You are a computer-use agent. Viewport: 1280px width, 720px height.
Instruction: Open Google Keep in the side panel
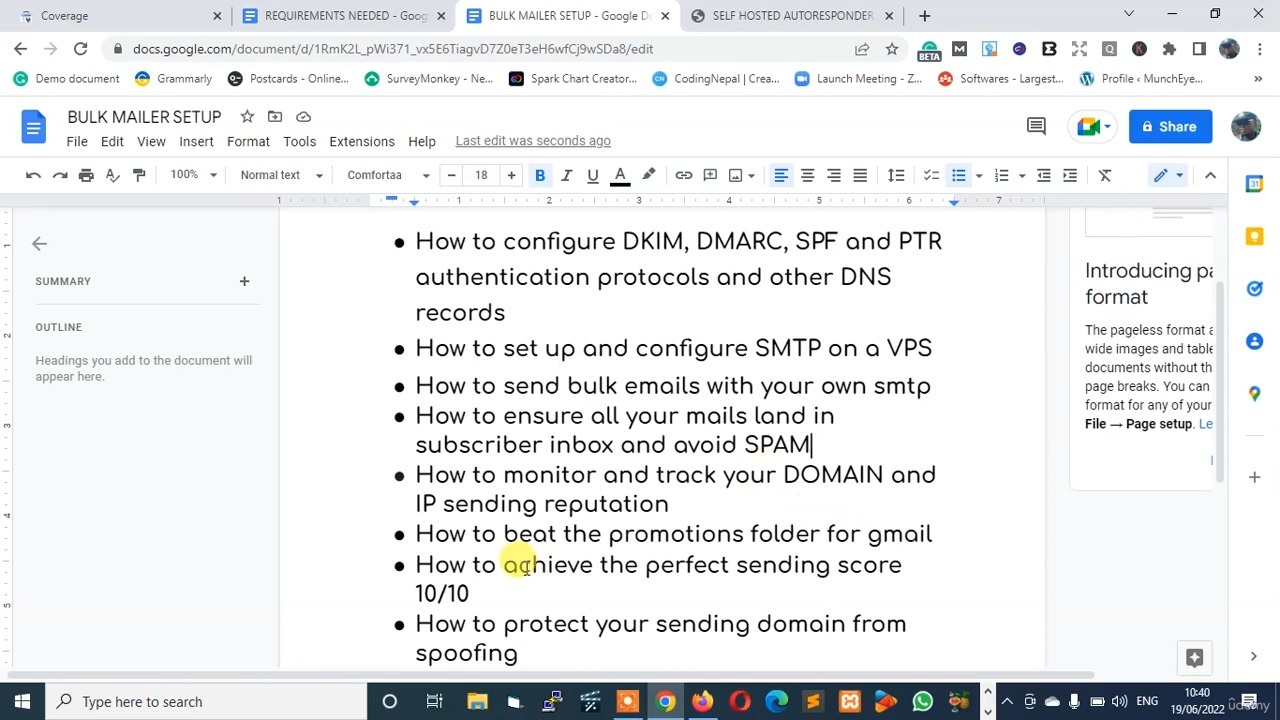1254,236
